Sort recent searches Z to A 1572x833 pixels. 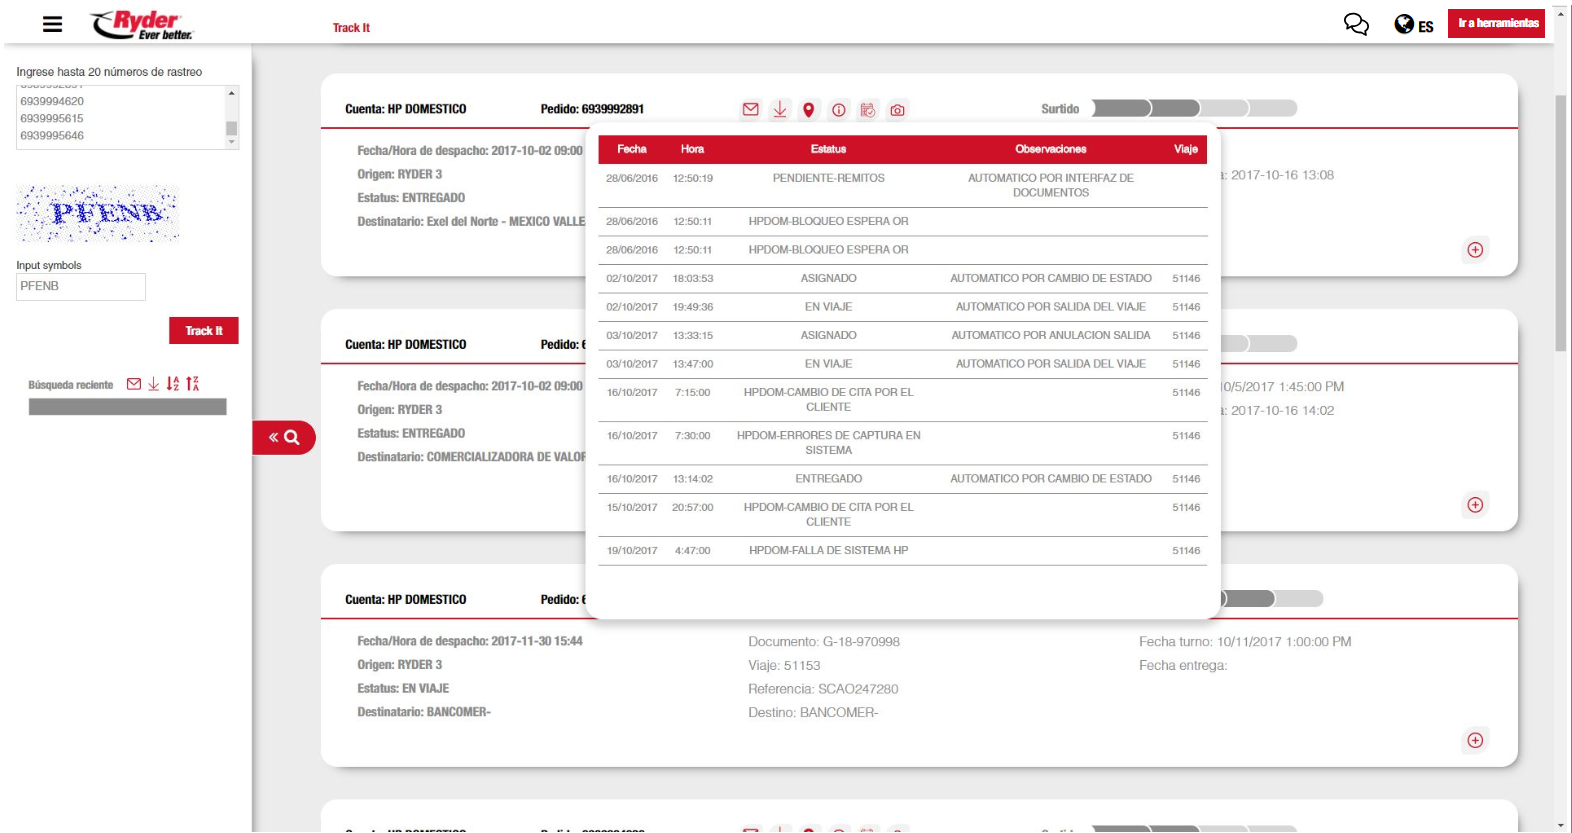coord(193,384)
